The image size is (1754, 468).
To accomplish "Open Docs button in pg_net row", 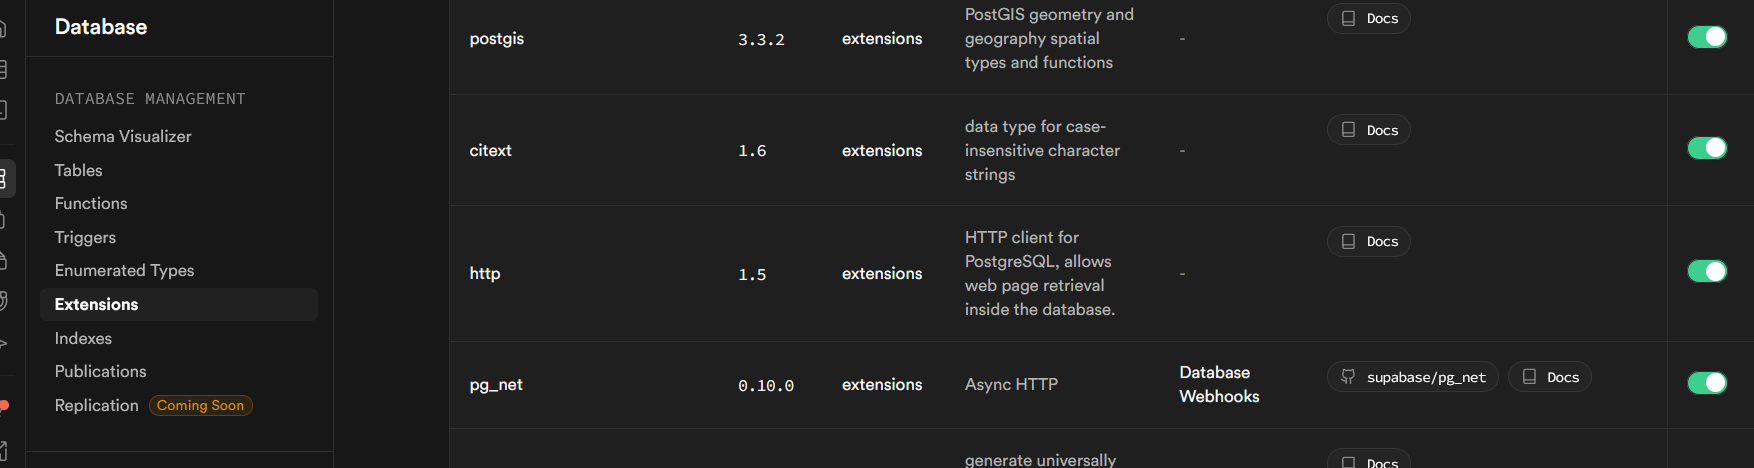I will (1550, 377).
